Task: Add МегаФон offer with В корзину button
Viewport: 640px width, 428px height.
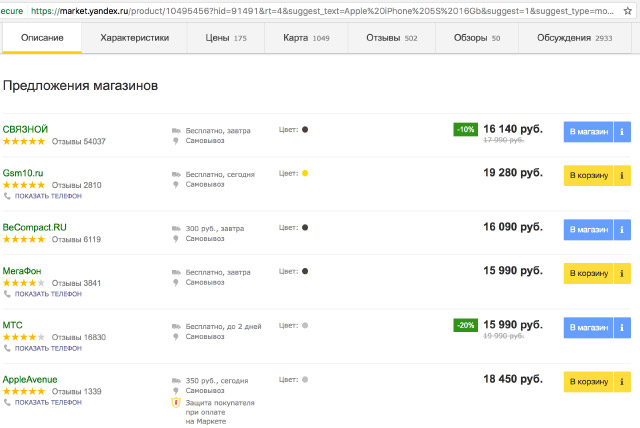Action: coord(589,273)
